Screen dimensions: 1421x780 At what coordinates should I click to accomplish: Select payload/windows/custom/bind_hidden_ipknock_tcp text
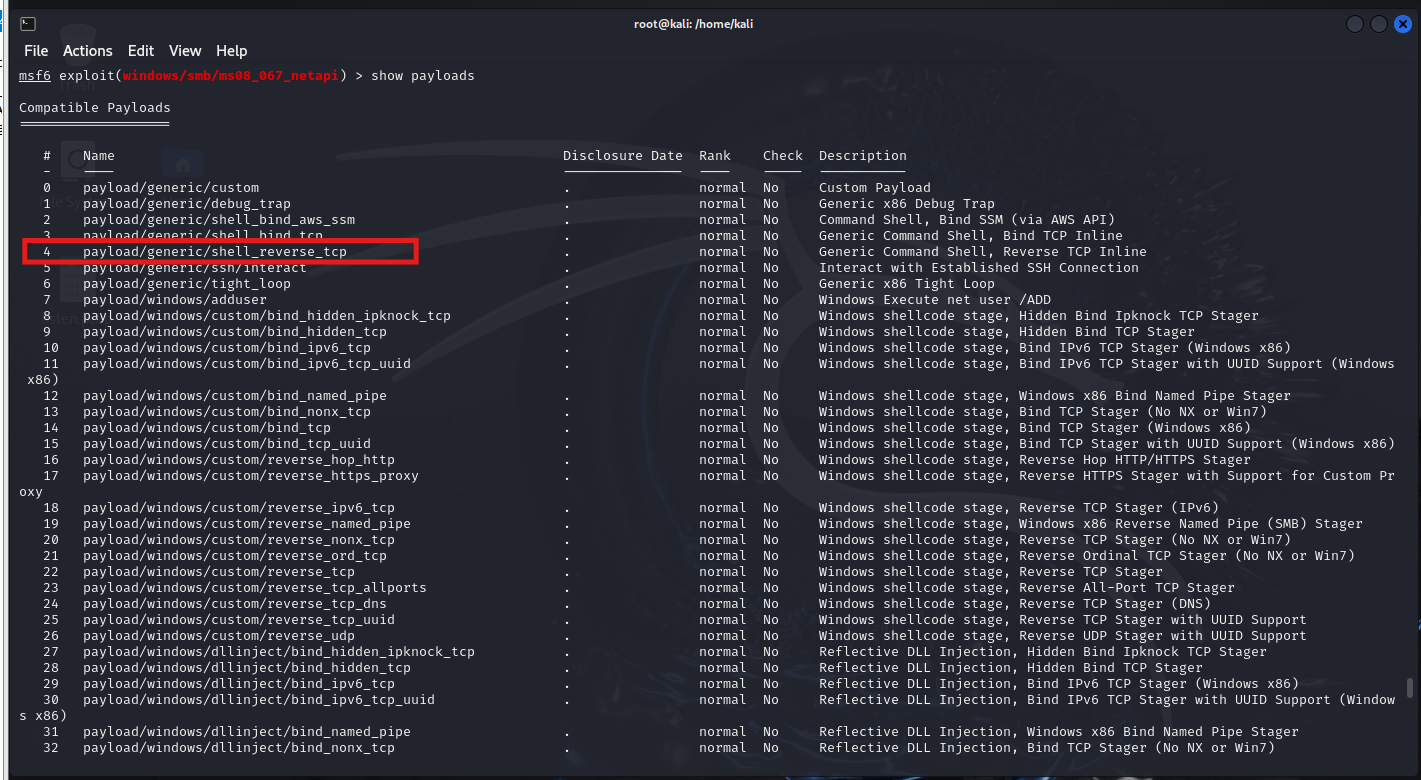(x=267, y=316)
